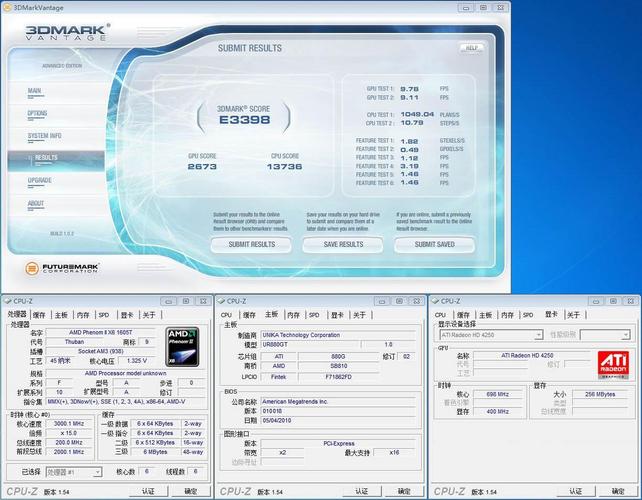Click the SAVE RESULTS button
Viewport: 642px width, 500px height.
pyautogui.click(x=343, y=244)
